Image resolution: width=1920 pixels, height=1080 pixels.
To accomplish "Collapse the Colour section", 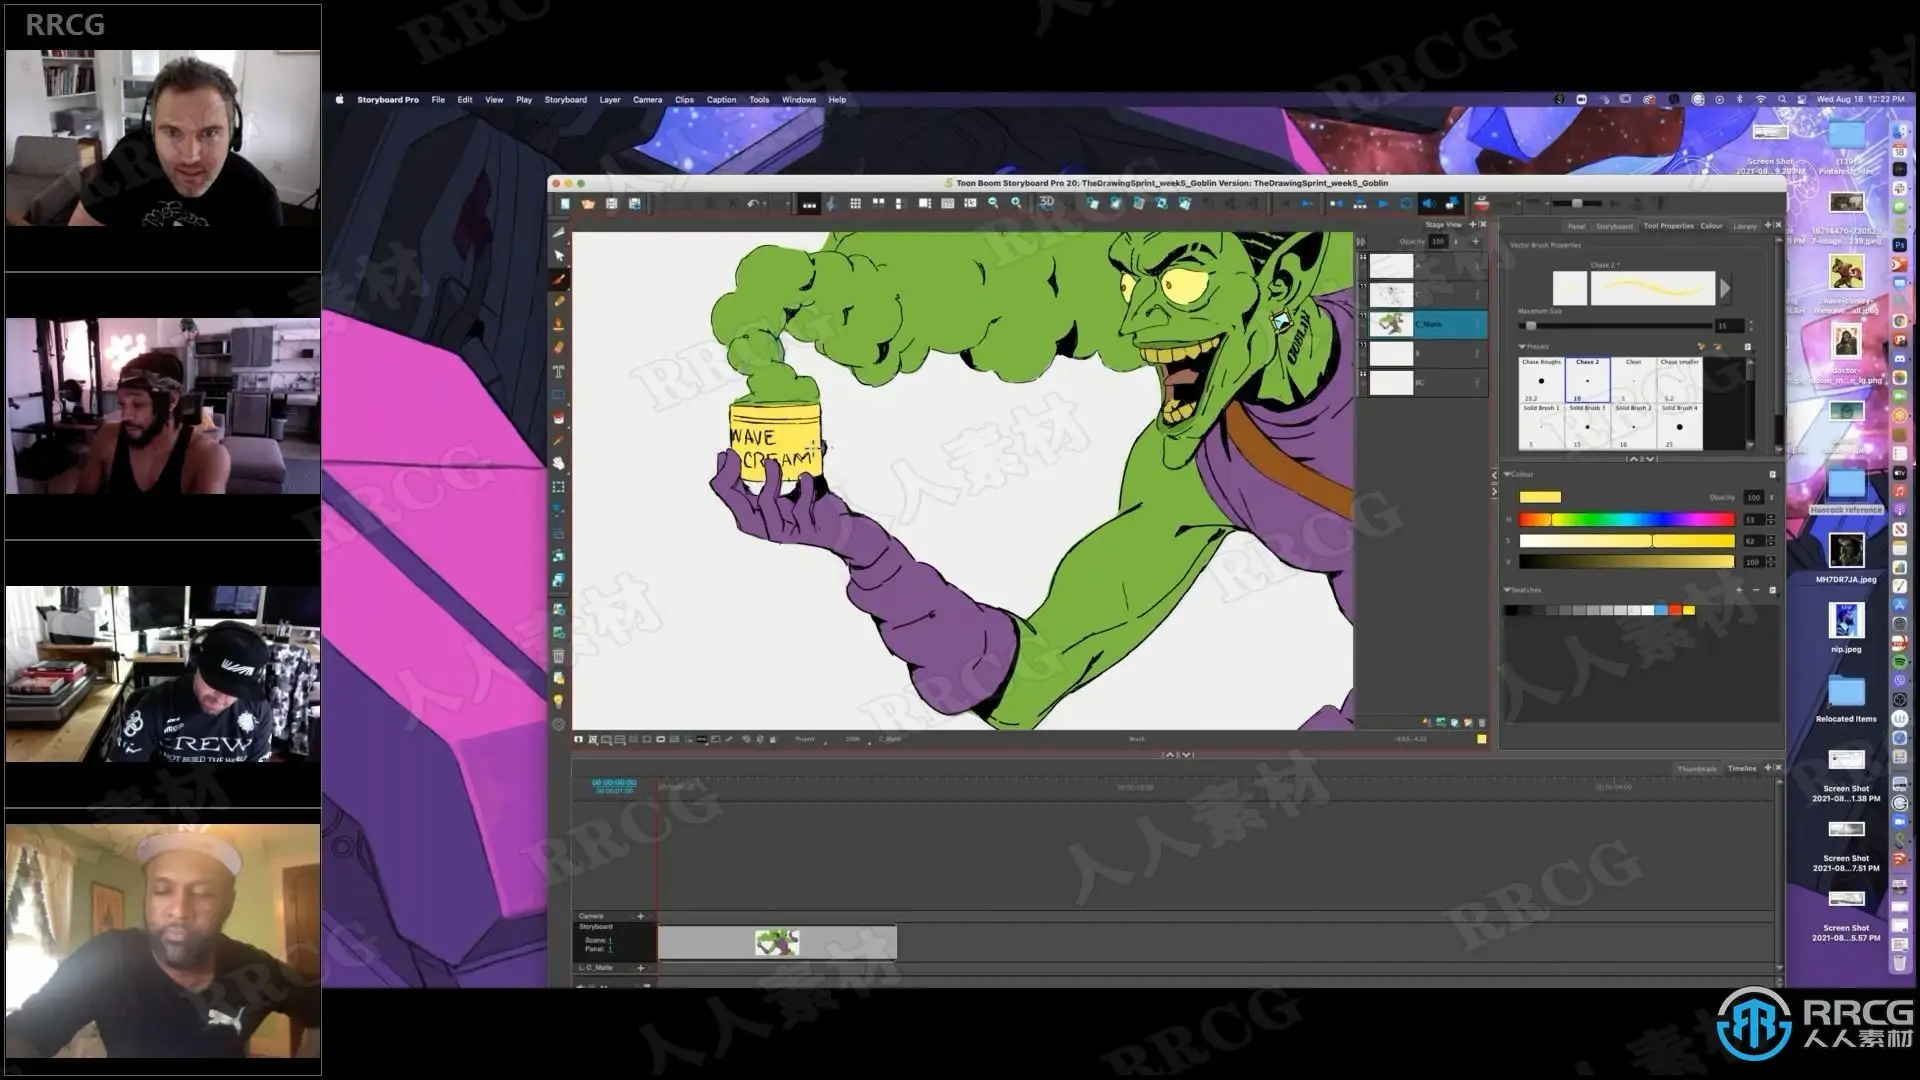I will point(1508,474).
